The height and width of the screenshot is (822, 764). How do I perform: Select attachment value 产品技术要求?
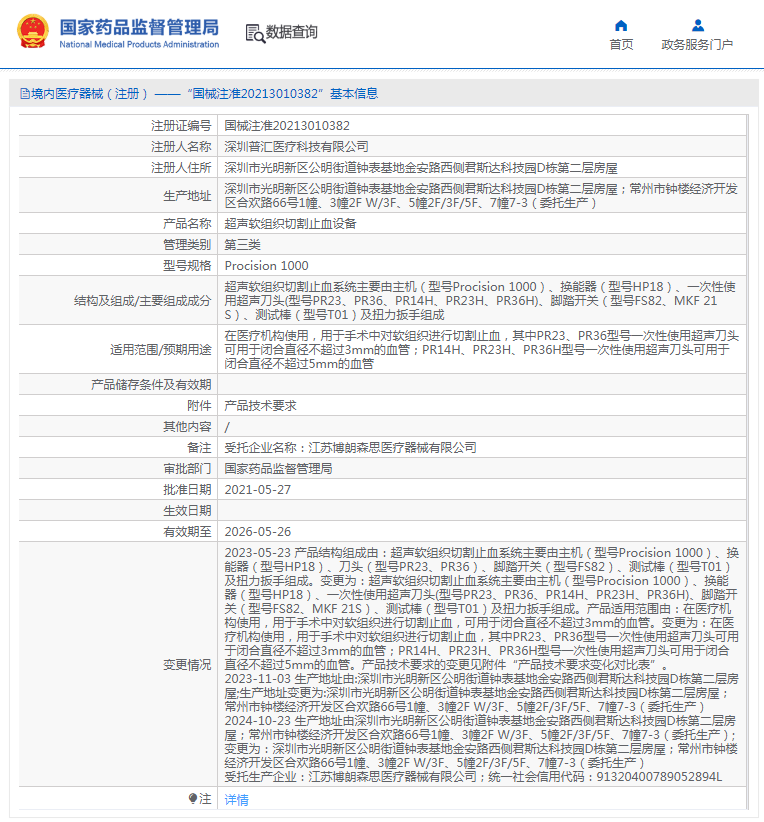coord(260,406)
